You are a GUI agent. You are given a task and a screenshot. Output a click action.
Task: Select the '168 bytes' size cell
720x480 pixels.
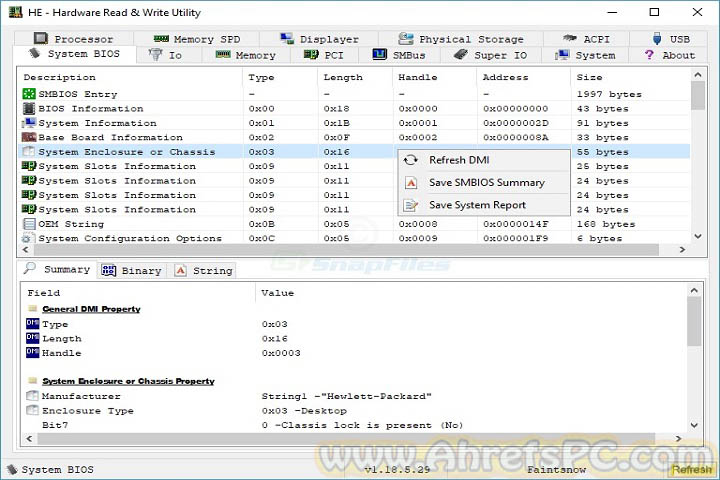coord(606,224)
